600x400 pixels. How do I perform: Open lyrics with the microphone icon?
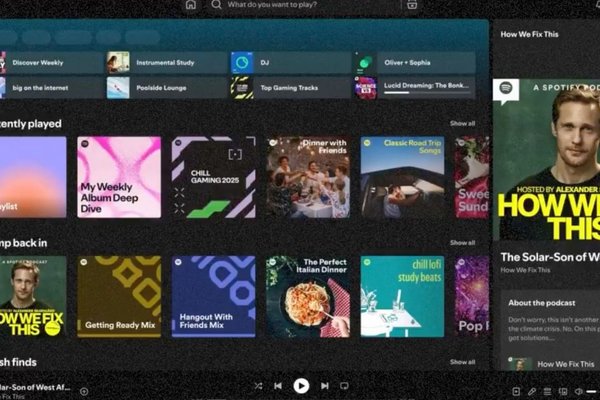(532, 391)
